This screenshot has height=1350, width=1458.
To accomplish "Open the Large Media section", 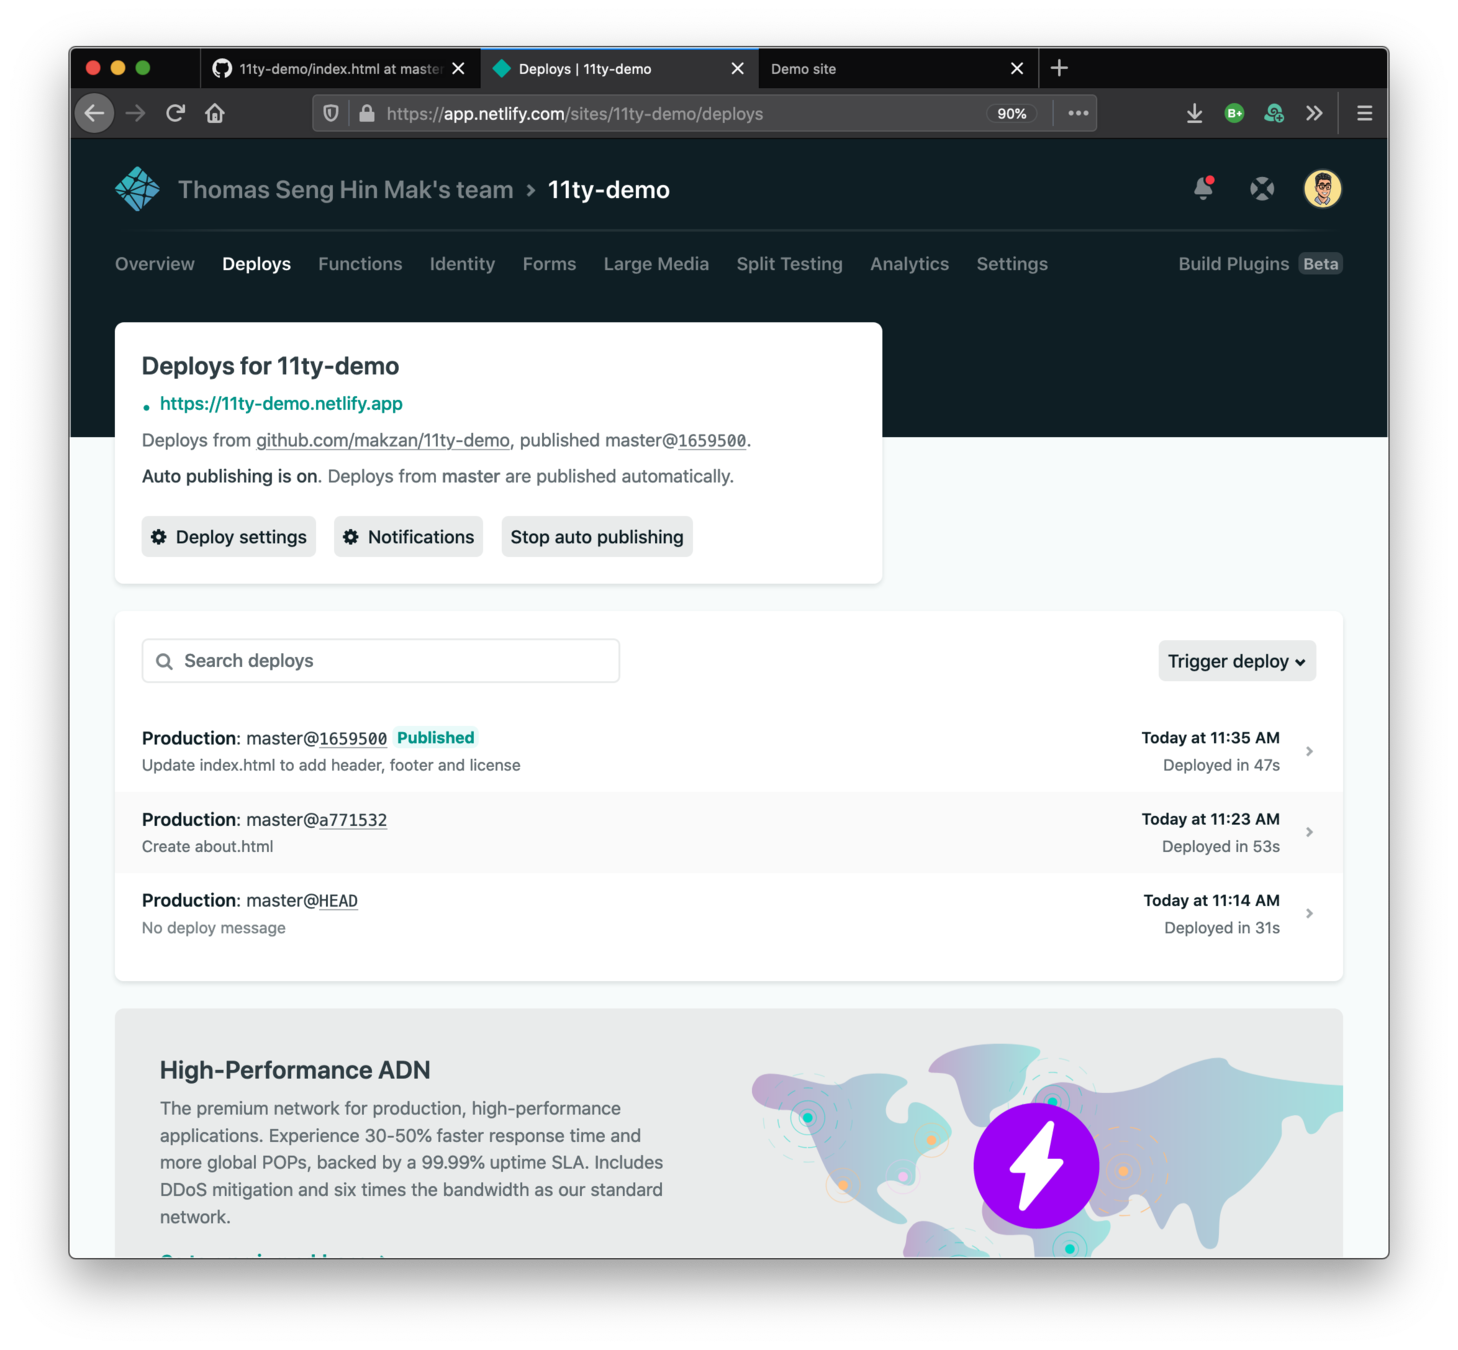I will [x=656, y=264].
